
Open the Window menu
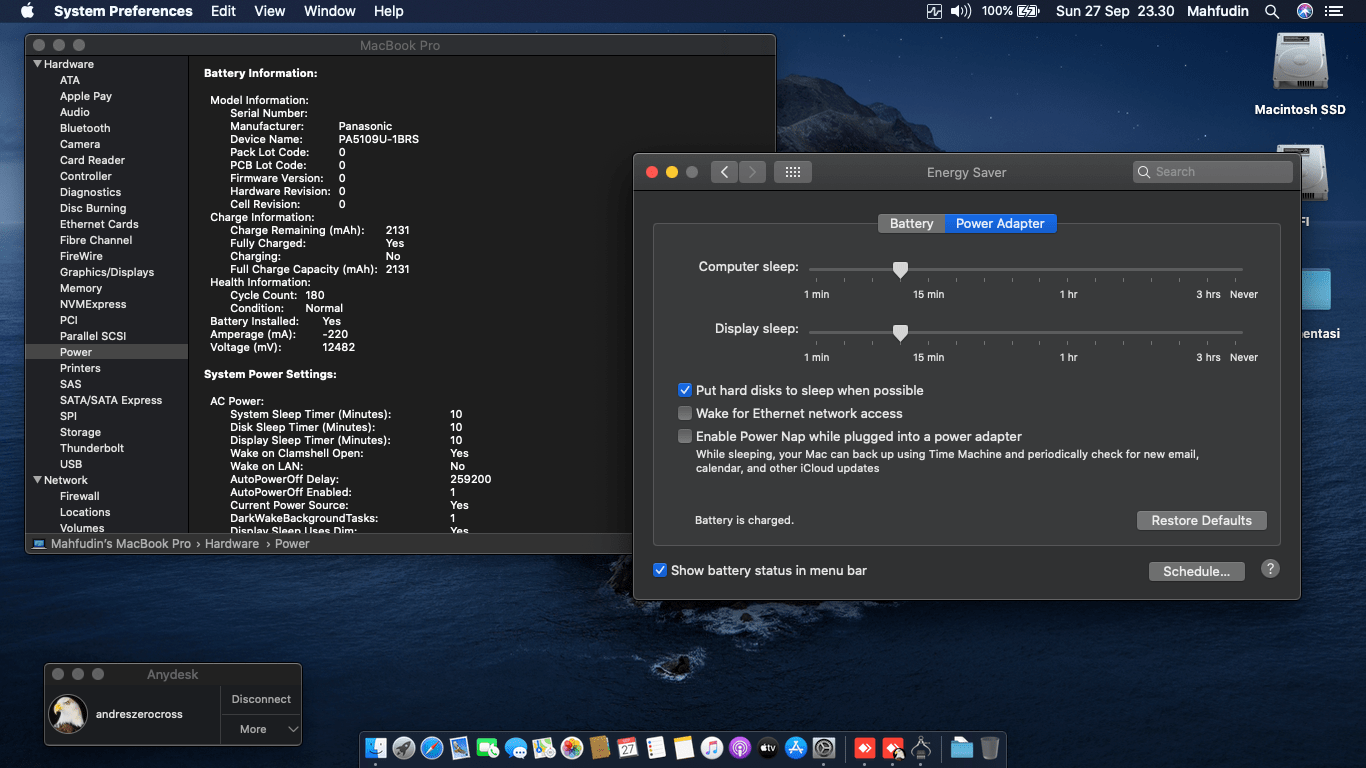pyautogui.click(x=329, y=11)
